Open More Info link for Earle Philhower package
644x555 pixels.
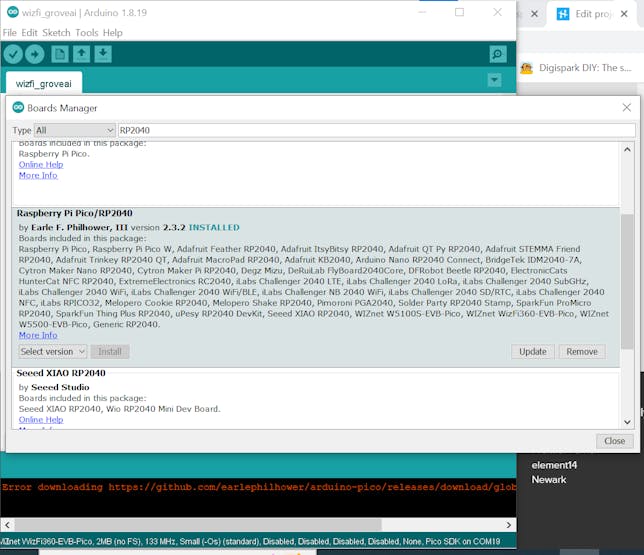pos(38,335)
